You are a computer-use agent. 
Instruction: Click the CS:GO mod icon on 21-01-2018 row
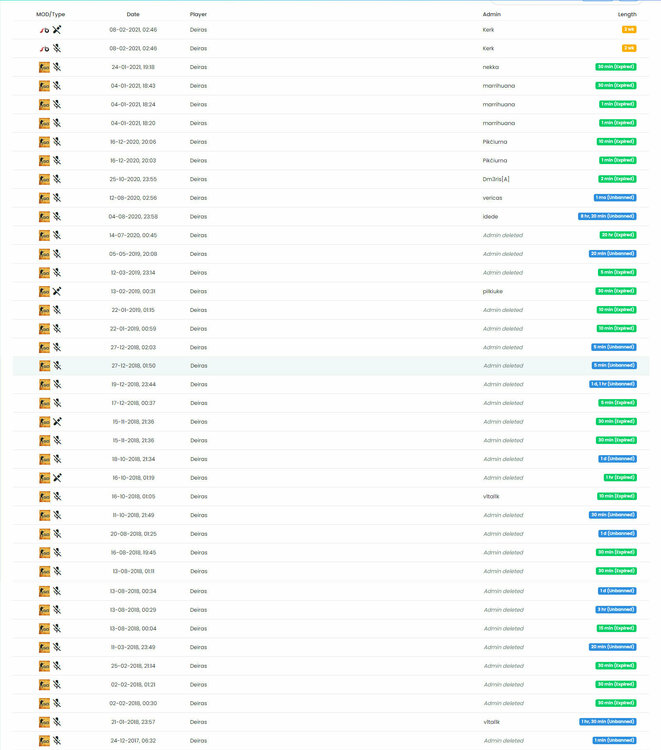pos(44,721)
